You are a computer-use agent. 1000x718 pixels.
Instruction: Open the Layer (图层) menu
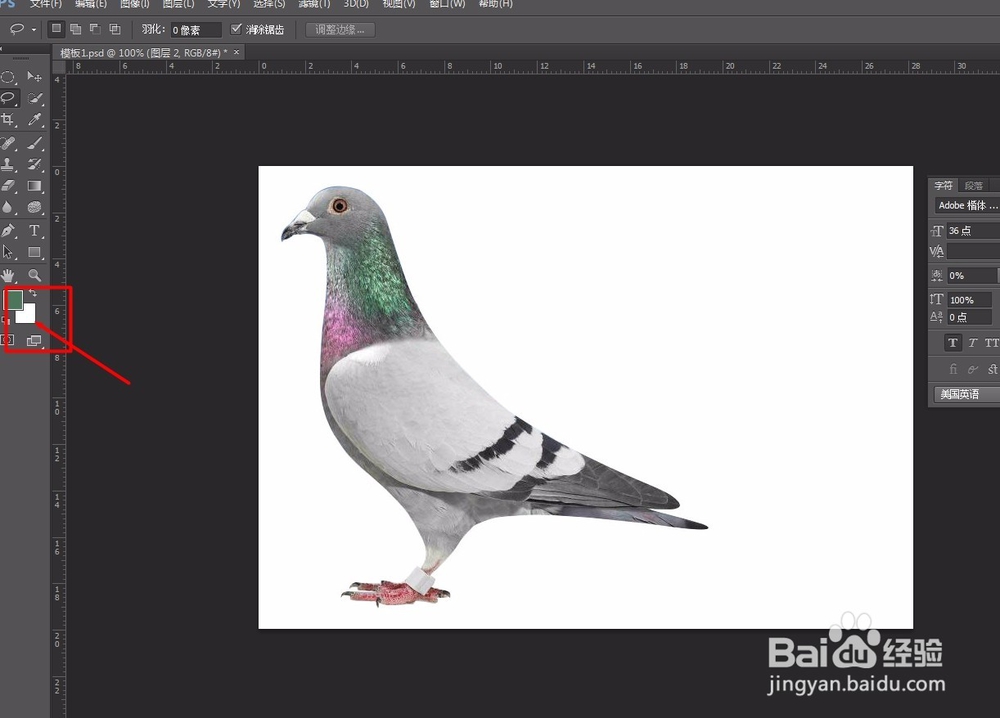(179, 4)
